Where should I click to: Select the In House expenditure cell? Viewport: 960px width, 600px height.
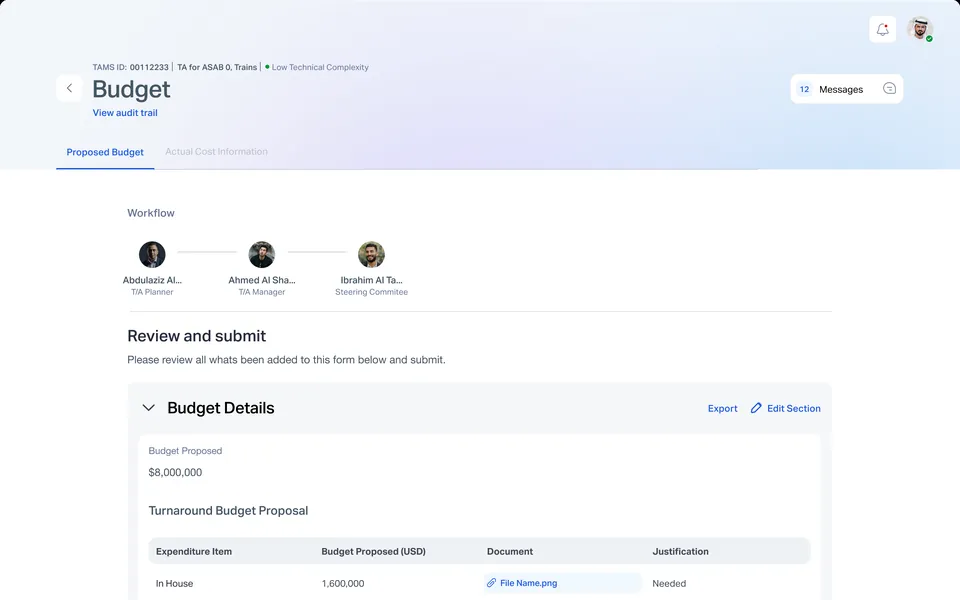click(174, 583)
